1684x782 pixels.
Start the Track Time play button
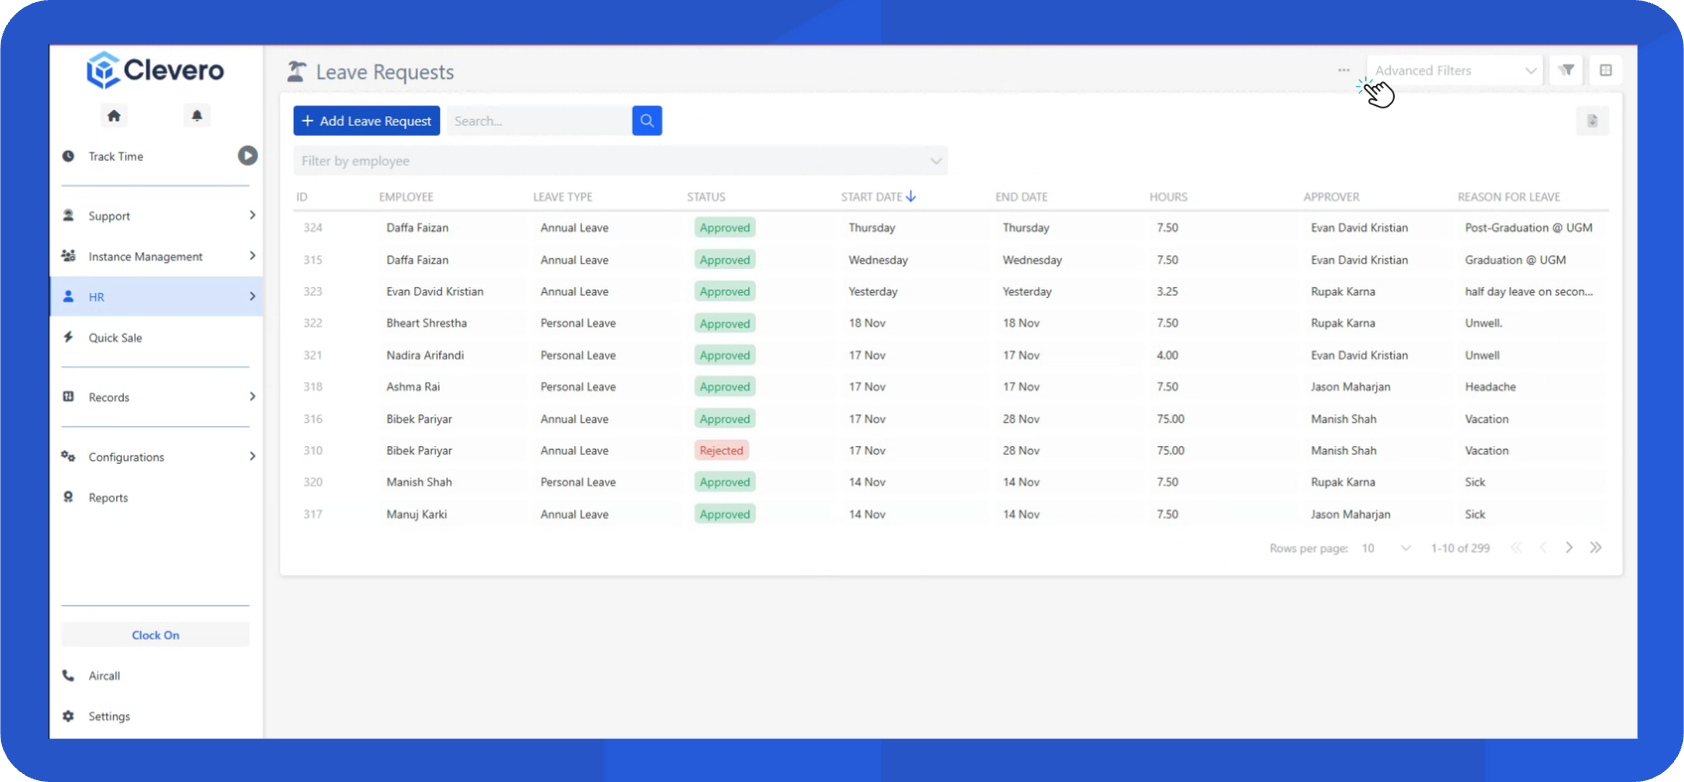pos(247,156)
